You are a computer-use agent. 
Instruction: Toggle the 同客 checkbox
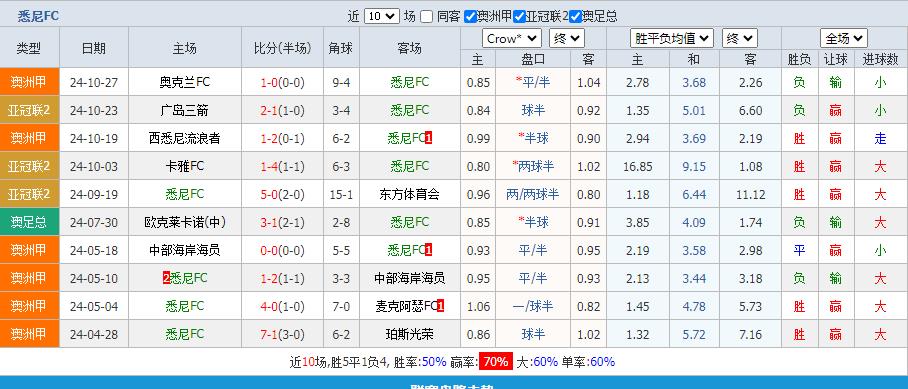coord(426,16)
